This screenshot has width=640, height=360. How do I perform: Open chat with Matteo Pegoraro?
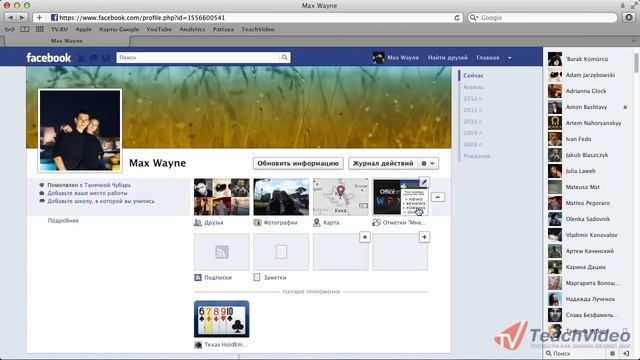click(x=587, y=203)
